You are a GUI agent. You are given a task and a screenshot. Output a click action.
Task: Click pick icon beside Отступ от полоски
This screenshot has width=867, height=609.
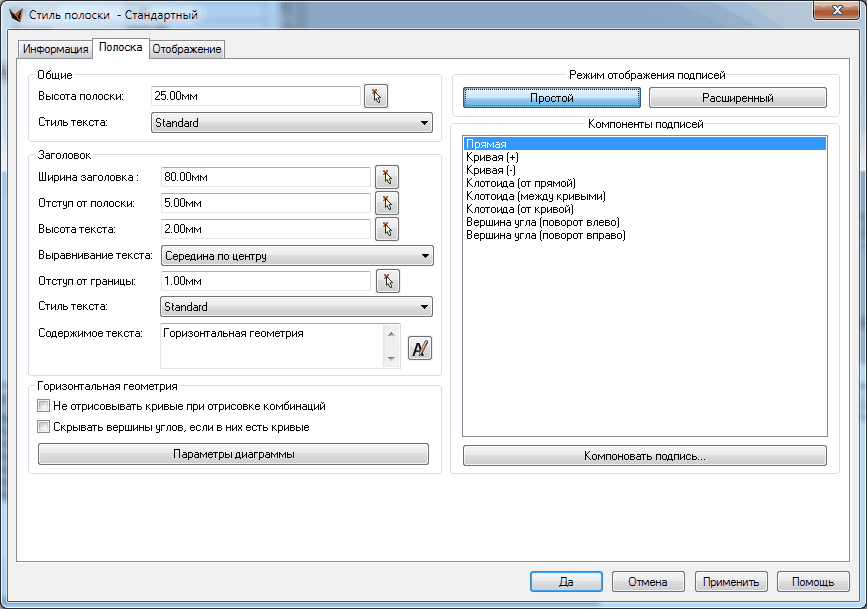tap(387, 203)
